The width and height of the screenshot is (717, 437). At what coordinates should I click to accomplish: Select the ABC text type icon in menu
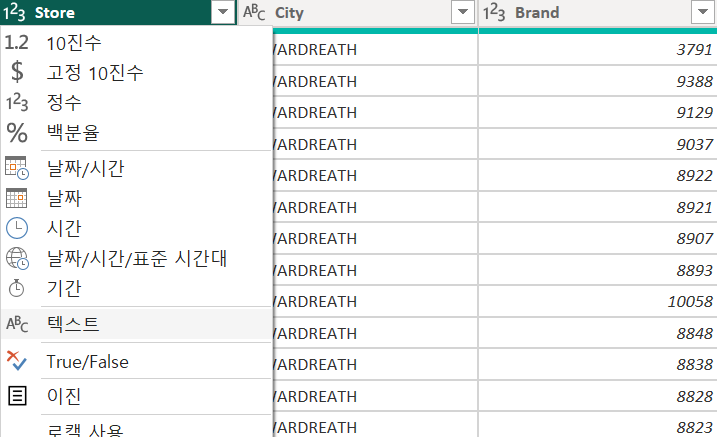pos(17,324)
